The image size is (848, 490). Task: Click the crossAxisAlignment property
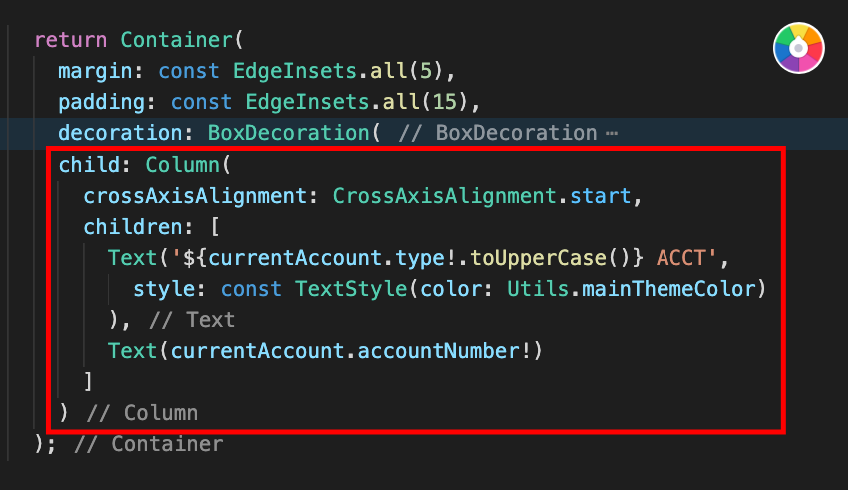pyautogui.click(x=195, y=196)
